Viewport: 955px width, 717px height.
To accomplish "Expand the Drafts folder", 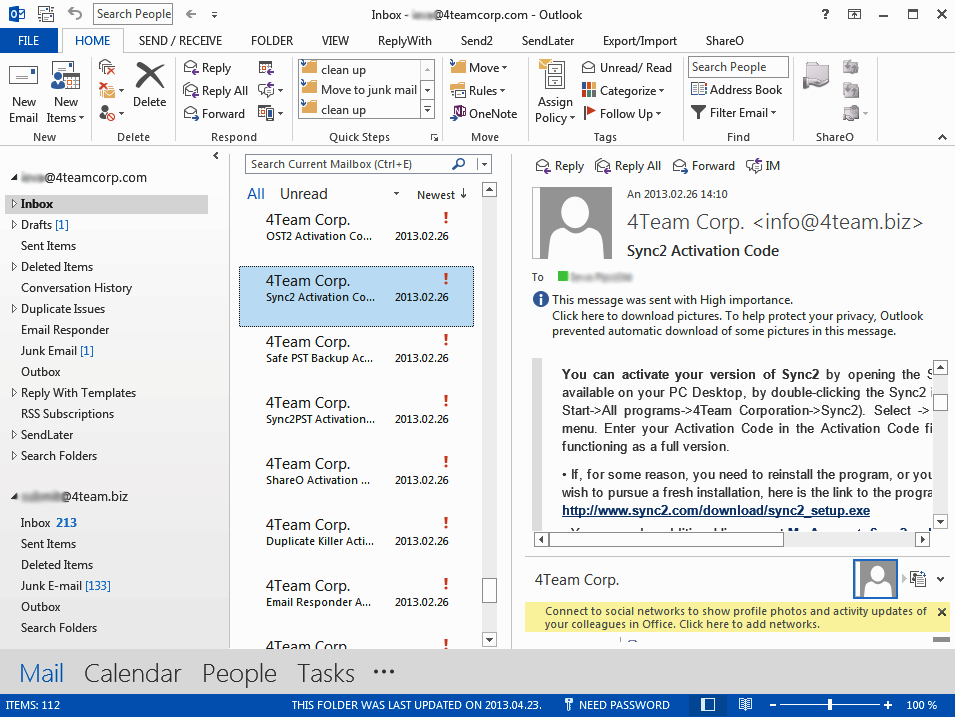I will click(x=14, y=225).
